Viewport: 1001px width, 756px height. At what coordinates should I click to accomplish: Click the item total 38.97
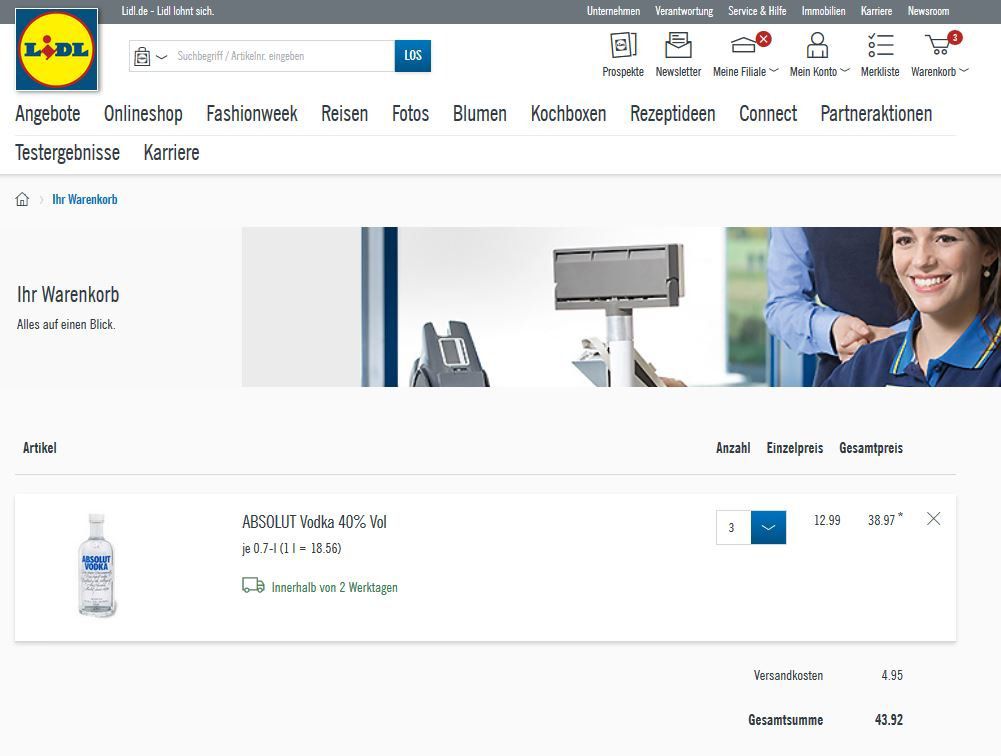point(882,520)
